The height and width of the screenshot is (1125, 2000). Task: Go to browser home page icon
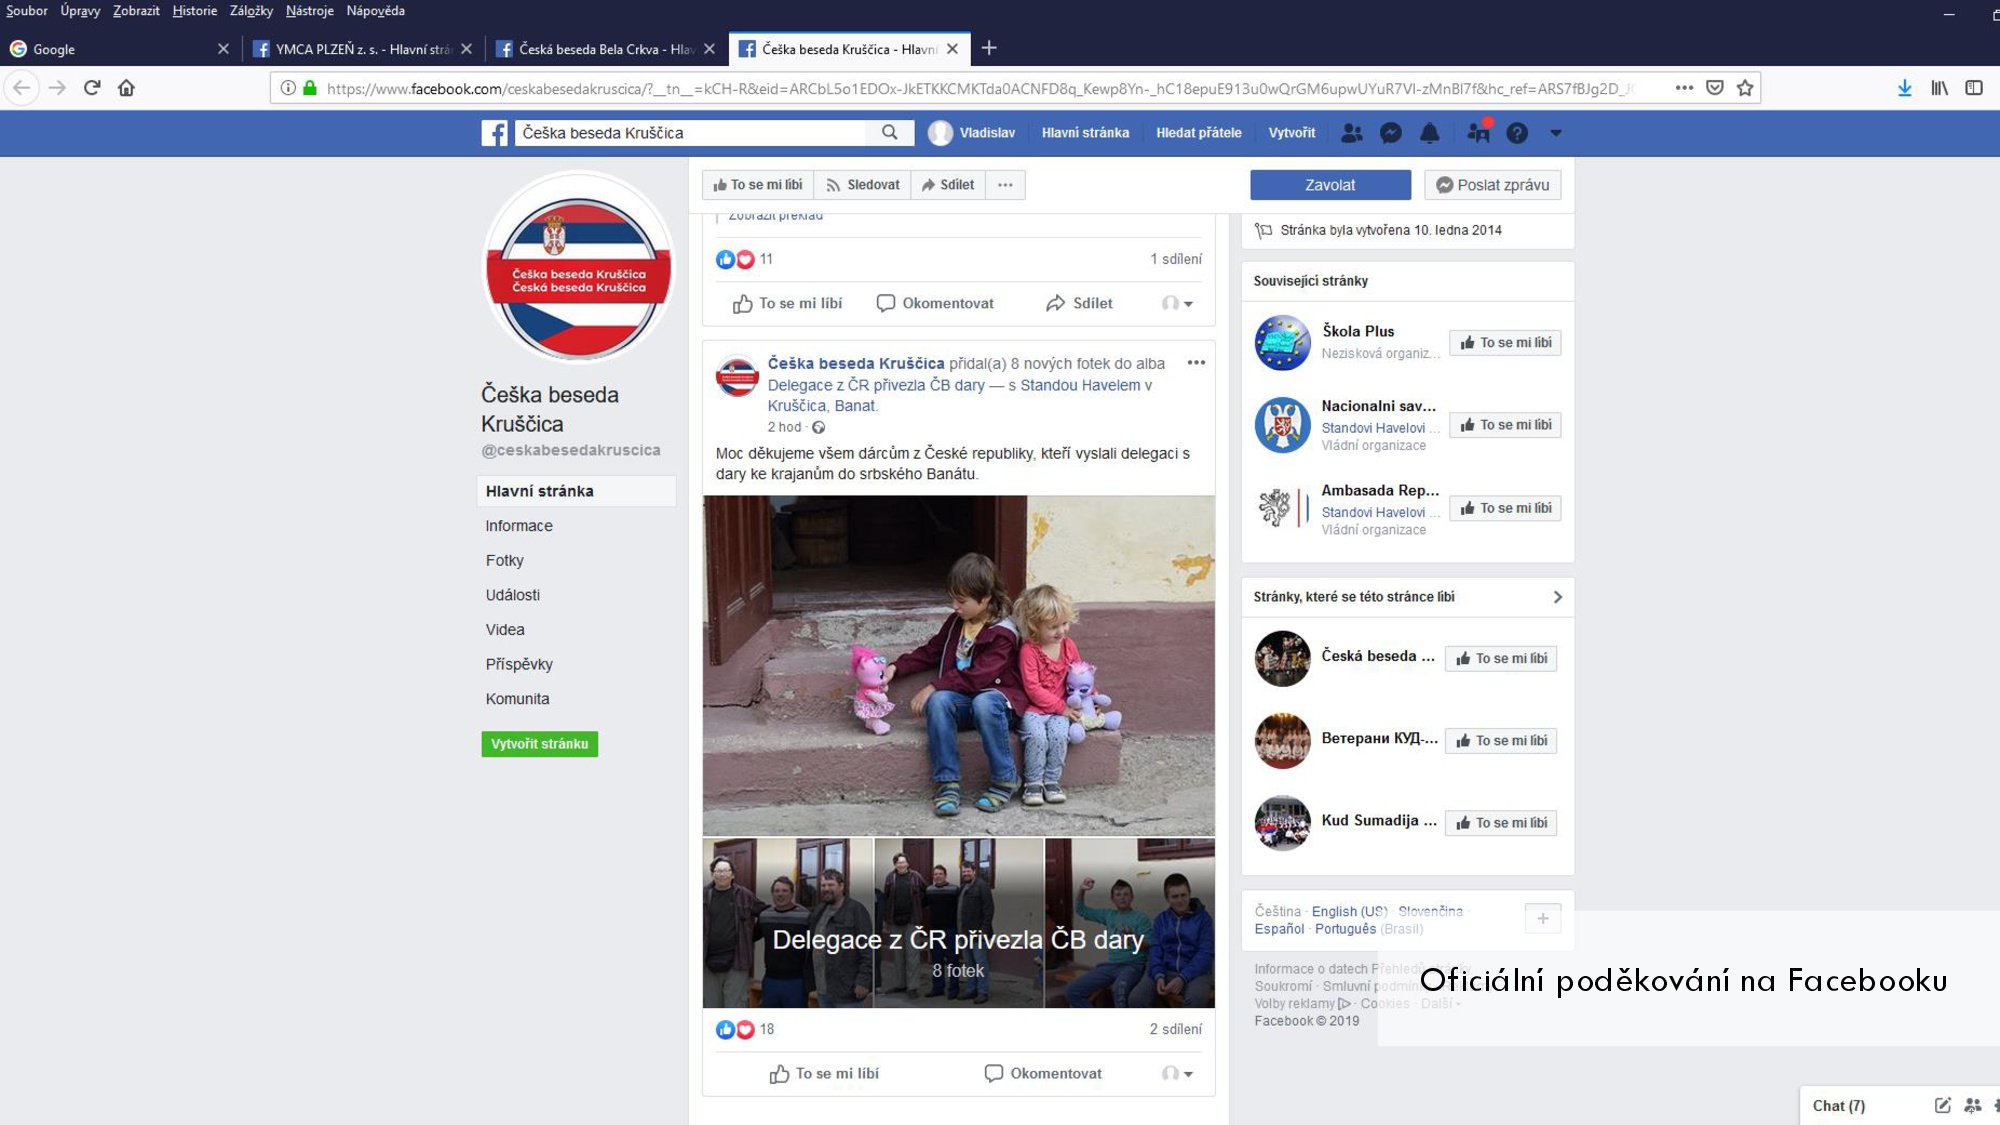(126, 88)
